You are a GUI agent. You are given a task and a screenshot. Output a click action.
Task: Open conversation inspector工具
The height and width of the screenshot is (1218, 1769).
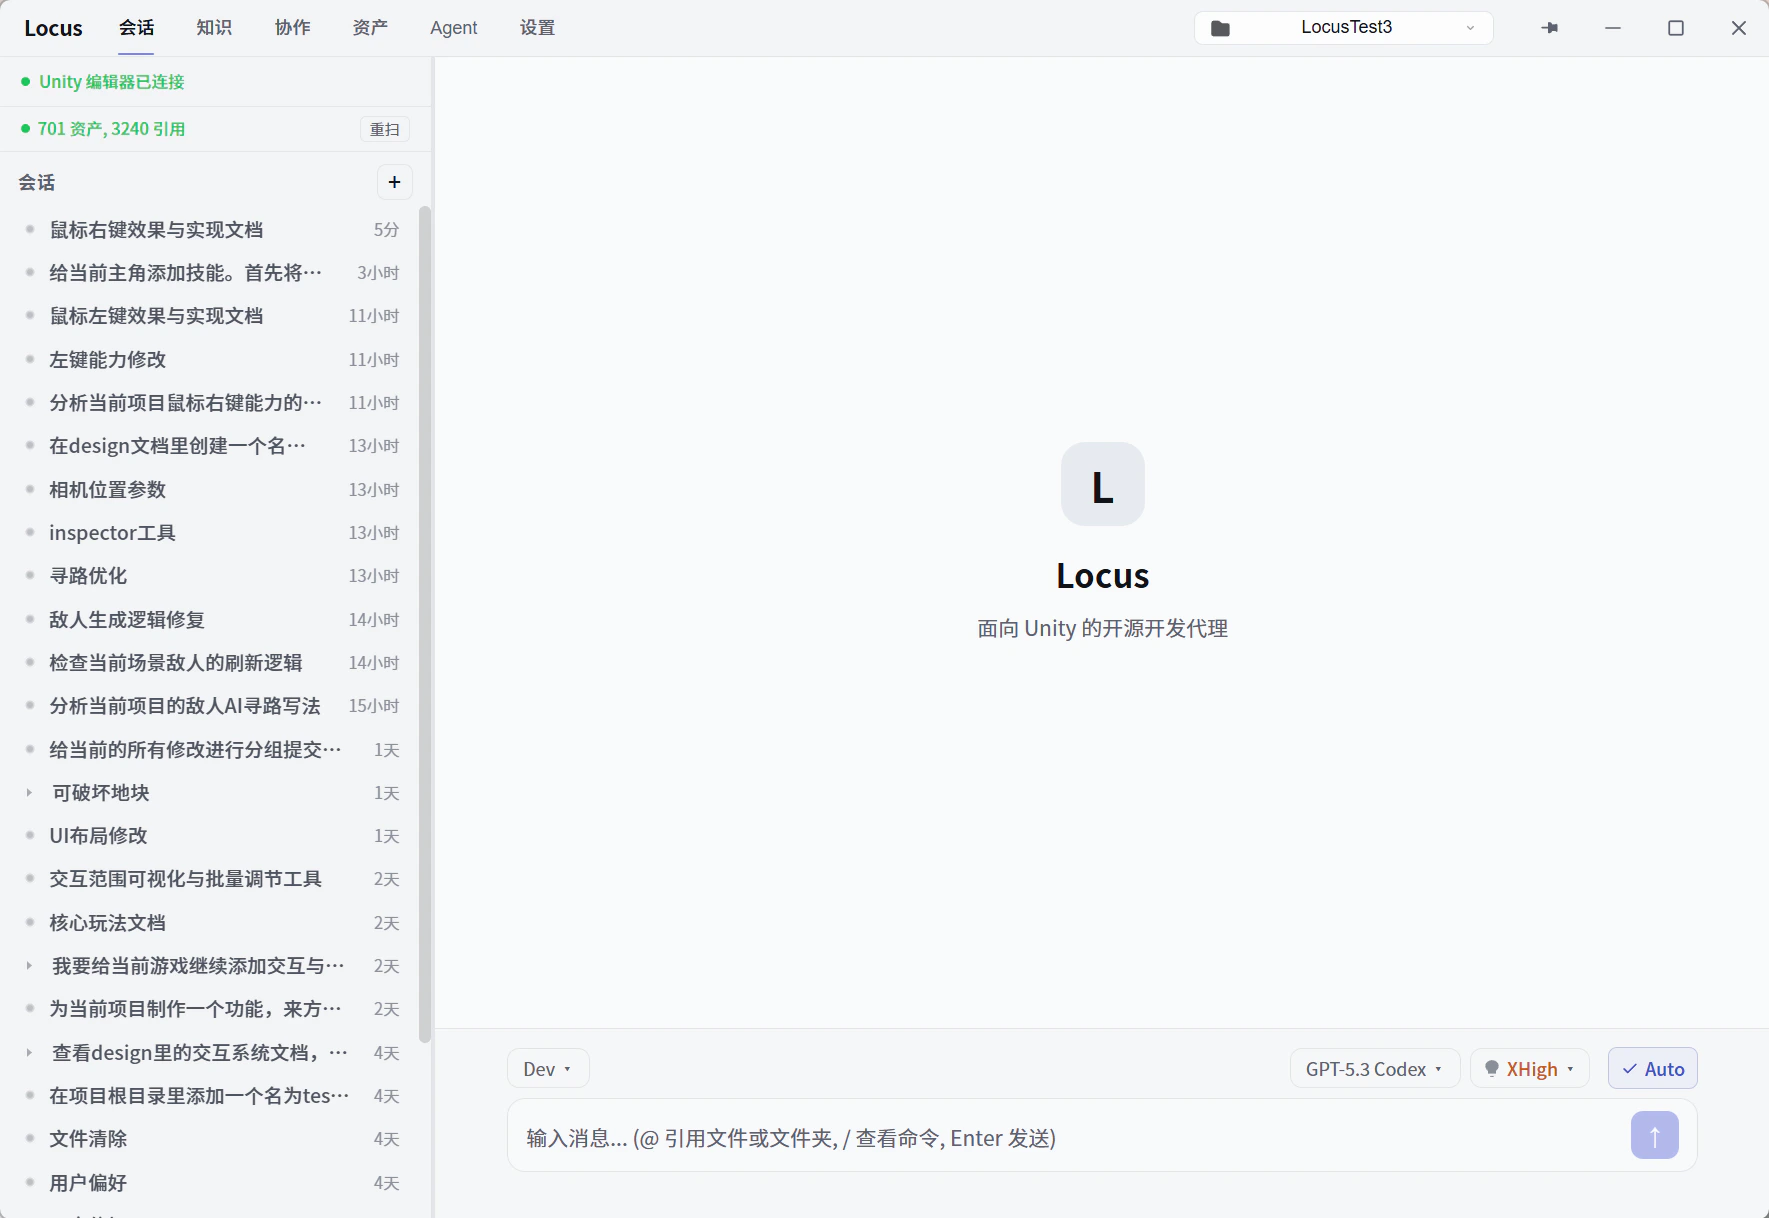[212, 533]
